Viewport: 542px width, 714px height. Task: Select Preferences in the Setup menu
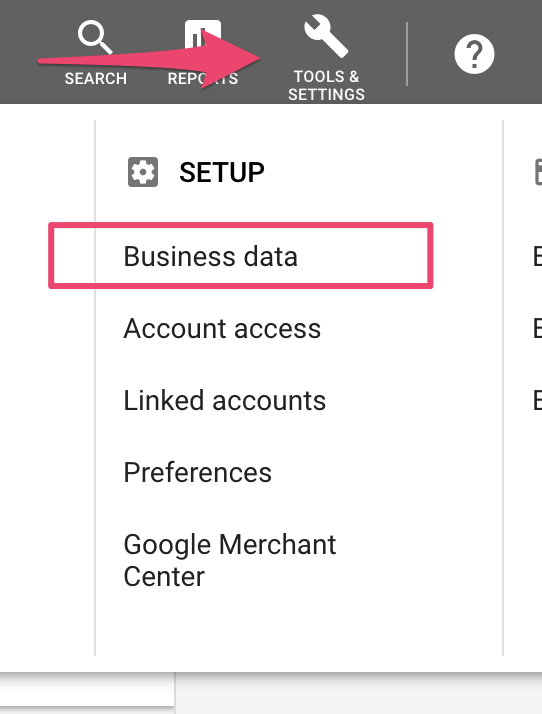(x=198, y=472)
